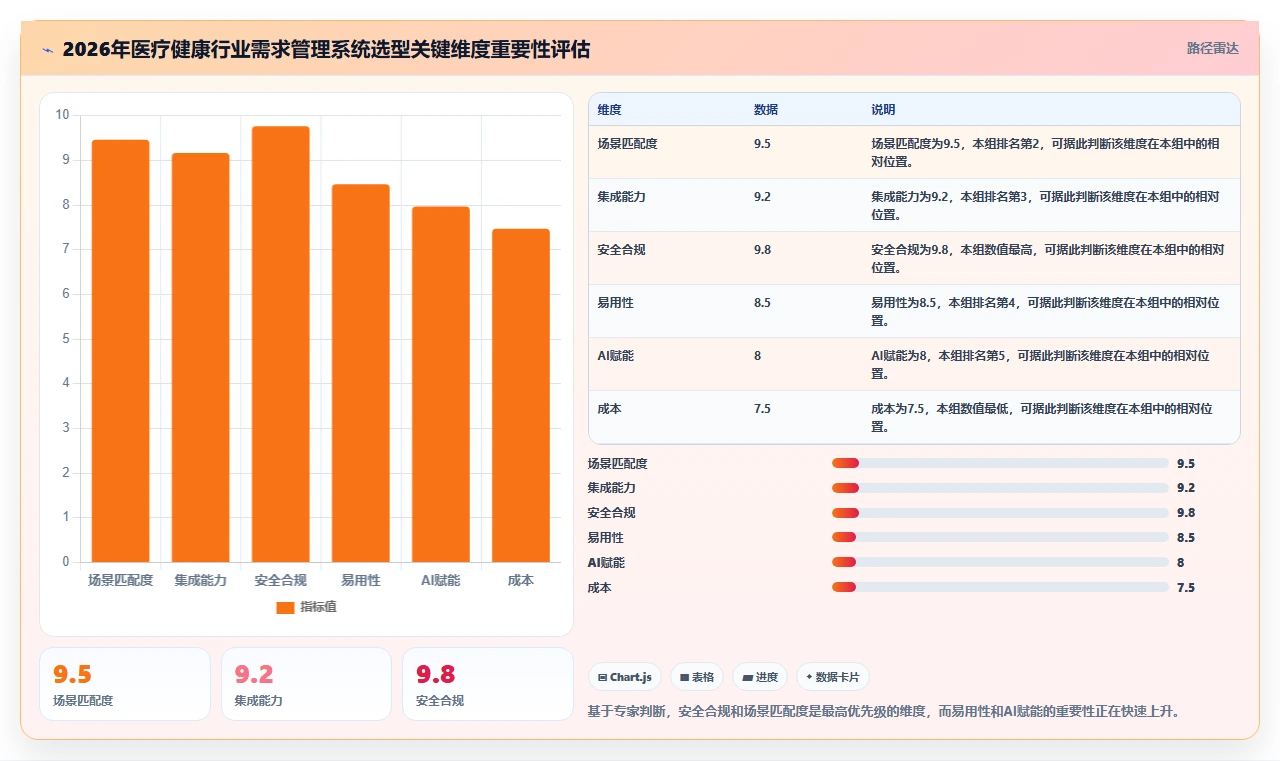This screenshot has width=1280, height=761.
Task: Click the 8.5 value in the table
Action: click(762, 303)
